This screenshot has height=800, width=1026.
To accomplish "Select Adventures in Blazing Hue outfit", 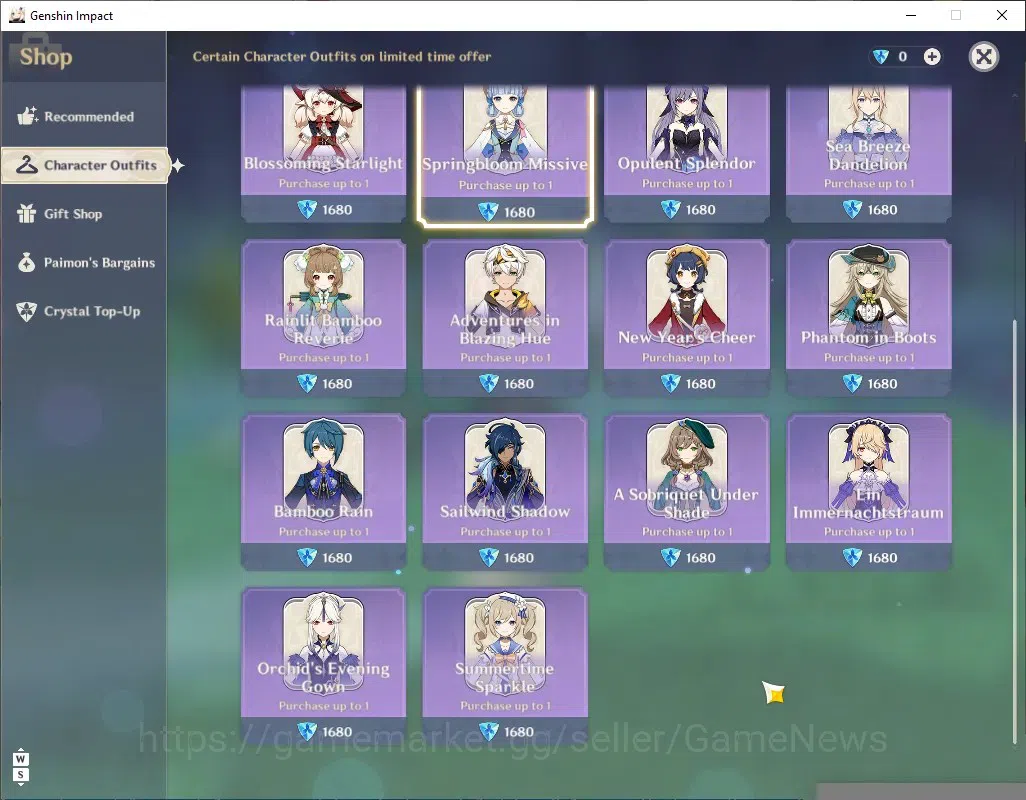I will click(505, 318).
